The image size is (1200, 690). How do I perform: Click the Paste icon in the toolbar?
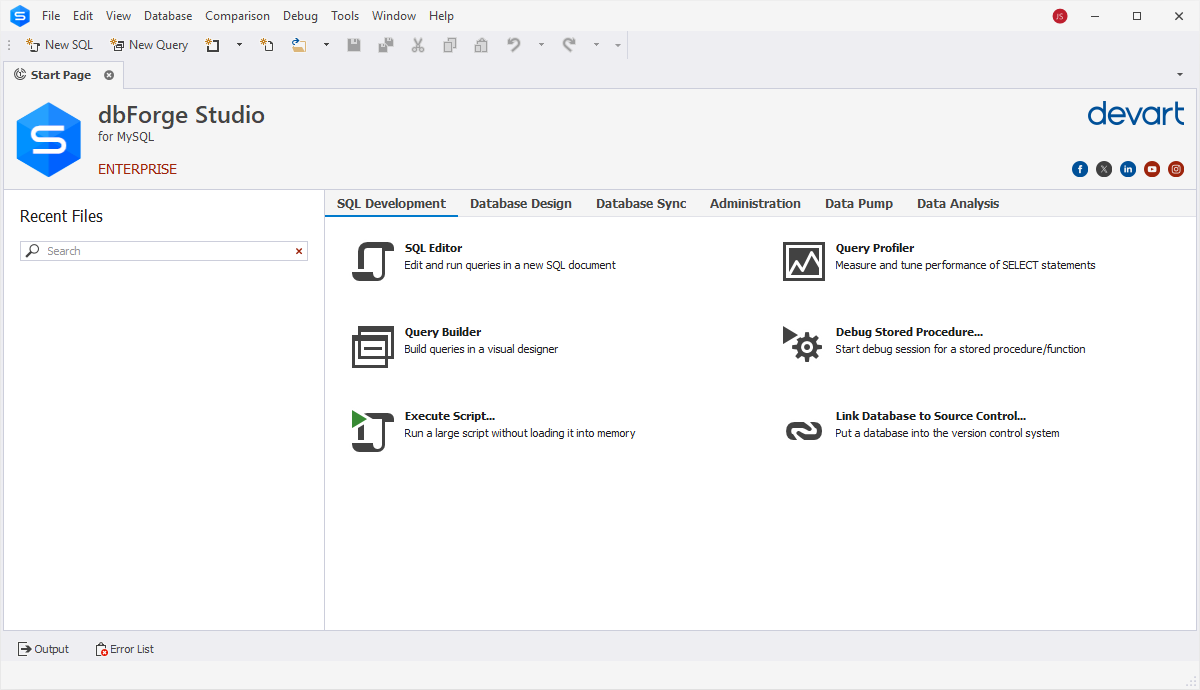(481, 45)
